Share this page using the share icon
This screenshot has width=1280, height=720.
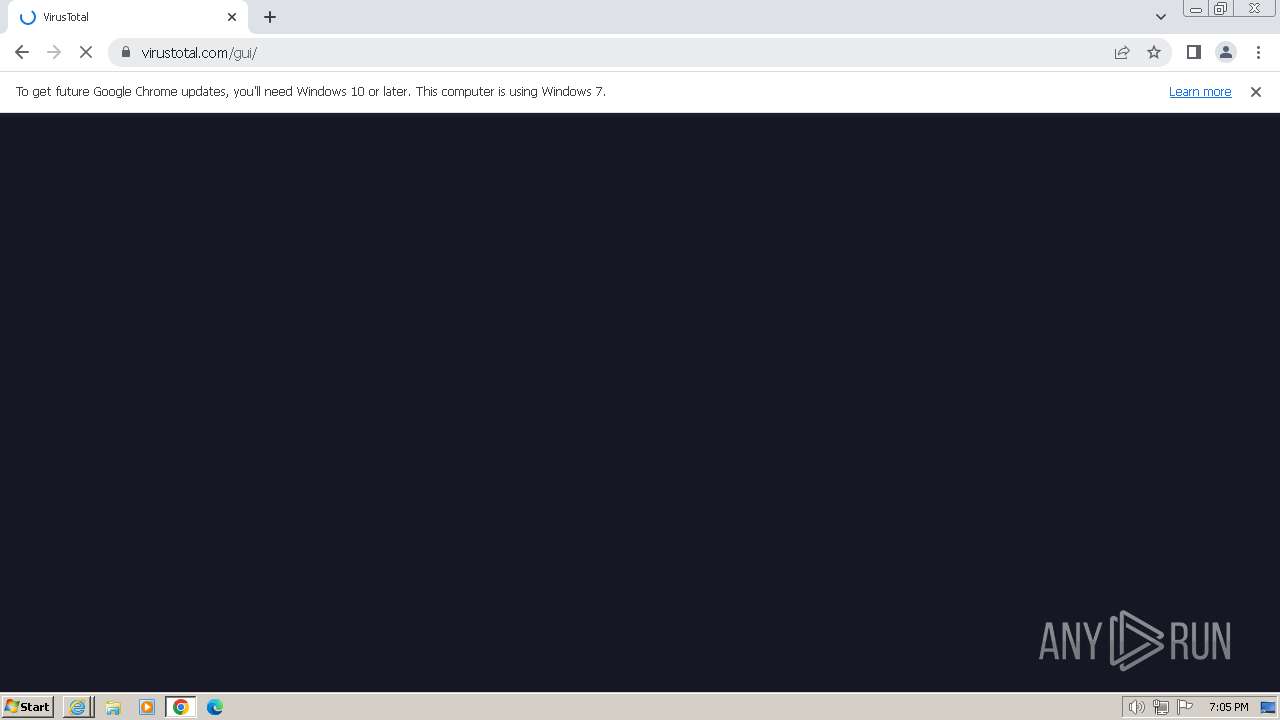pos(1122,52)
